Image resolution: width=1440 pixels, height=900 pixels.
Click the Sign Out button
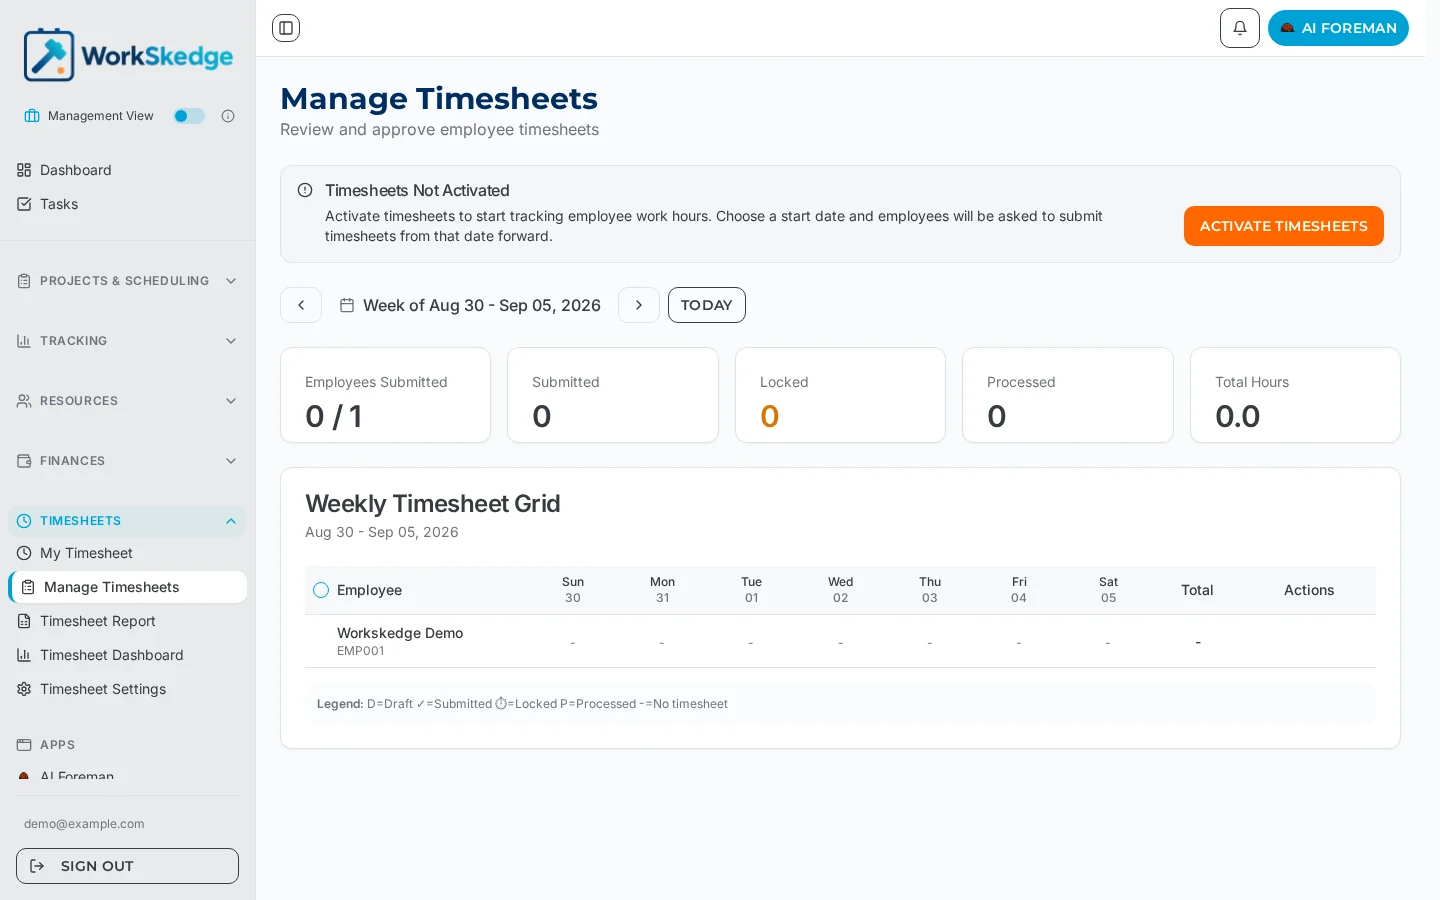[x=128, y=866]
